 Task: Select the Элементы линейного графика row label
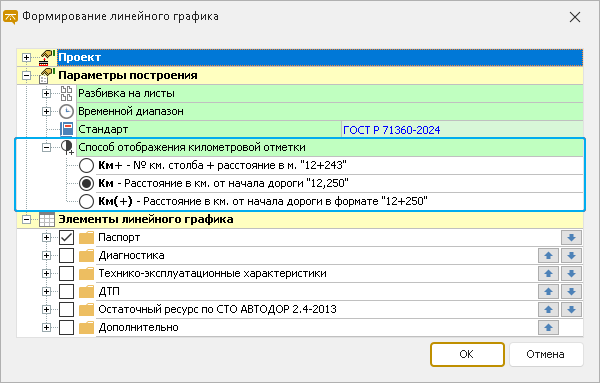click(x=146, y=220)
